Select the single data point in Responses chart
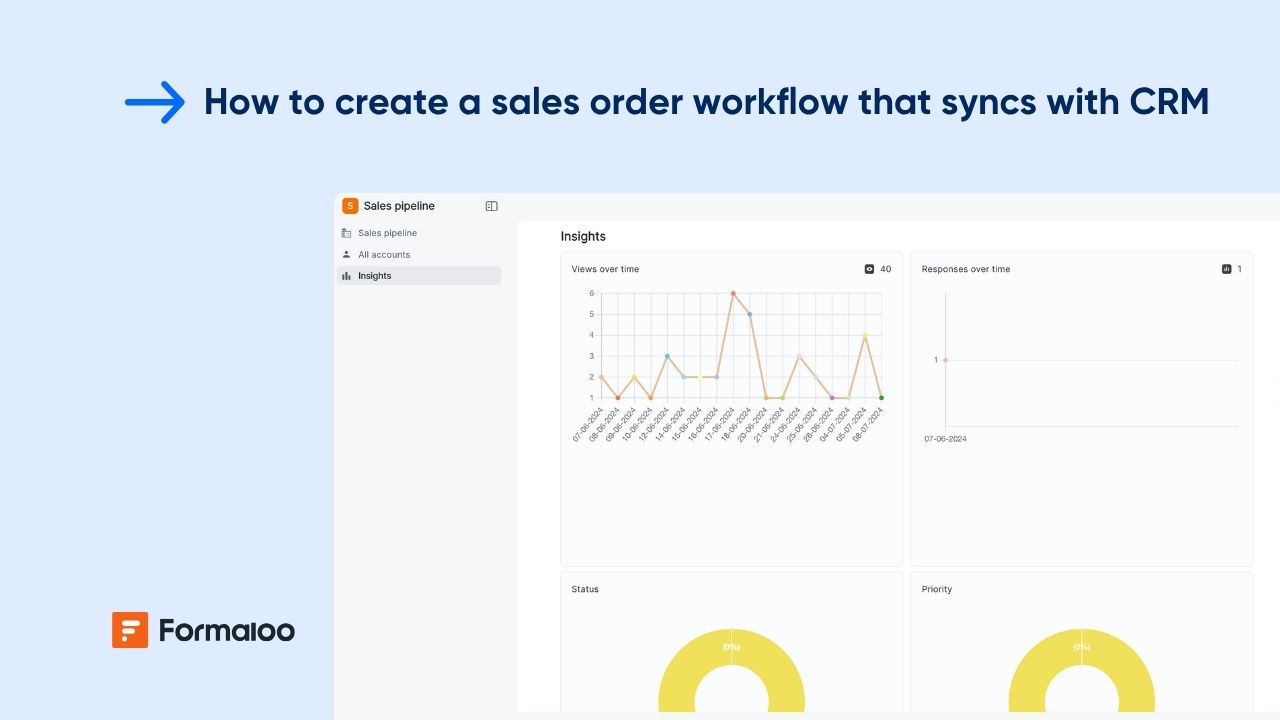The width and height of the screenshot is (1280, 720). click(x=945, y=360)
